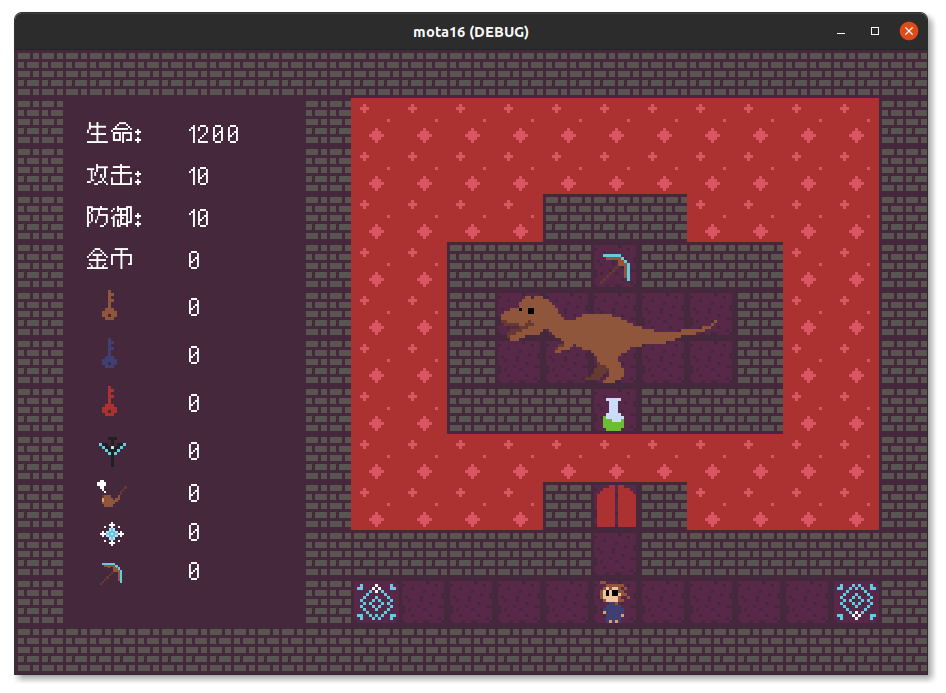Click the mota16 (DEBUG) window title
The image size is (946, 693).
pos(471,32)
